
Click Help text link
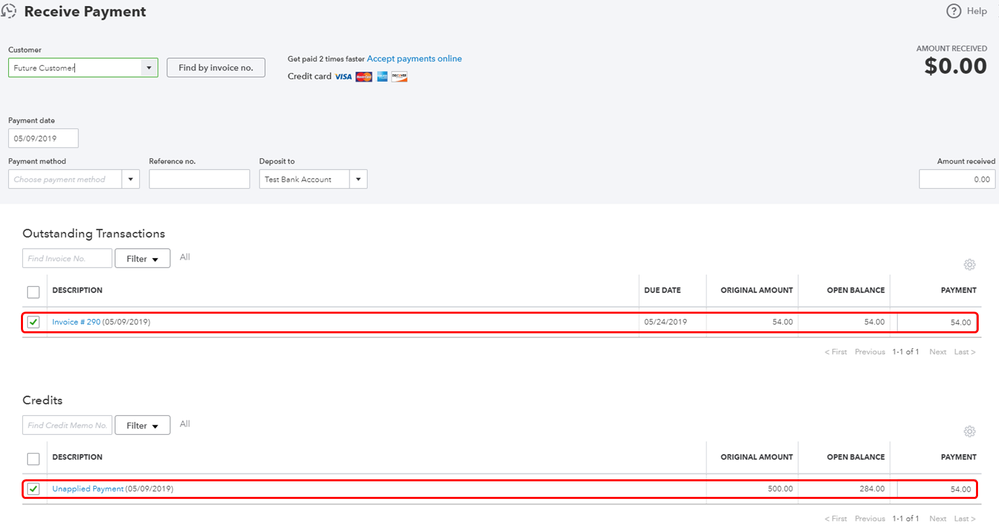977,11
